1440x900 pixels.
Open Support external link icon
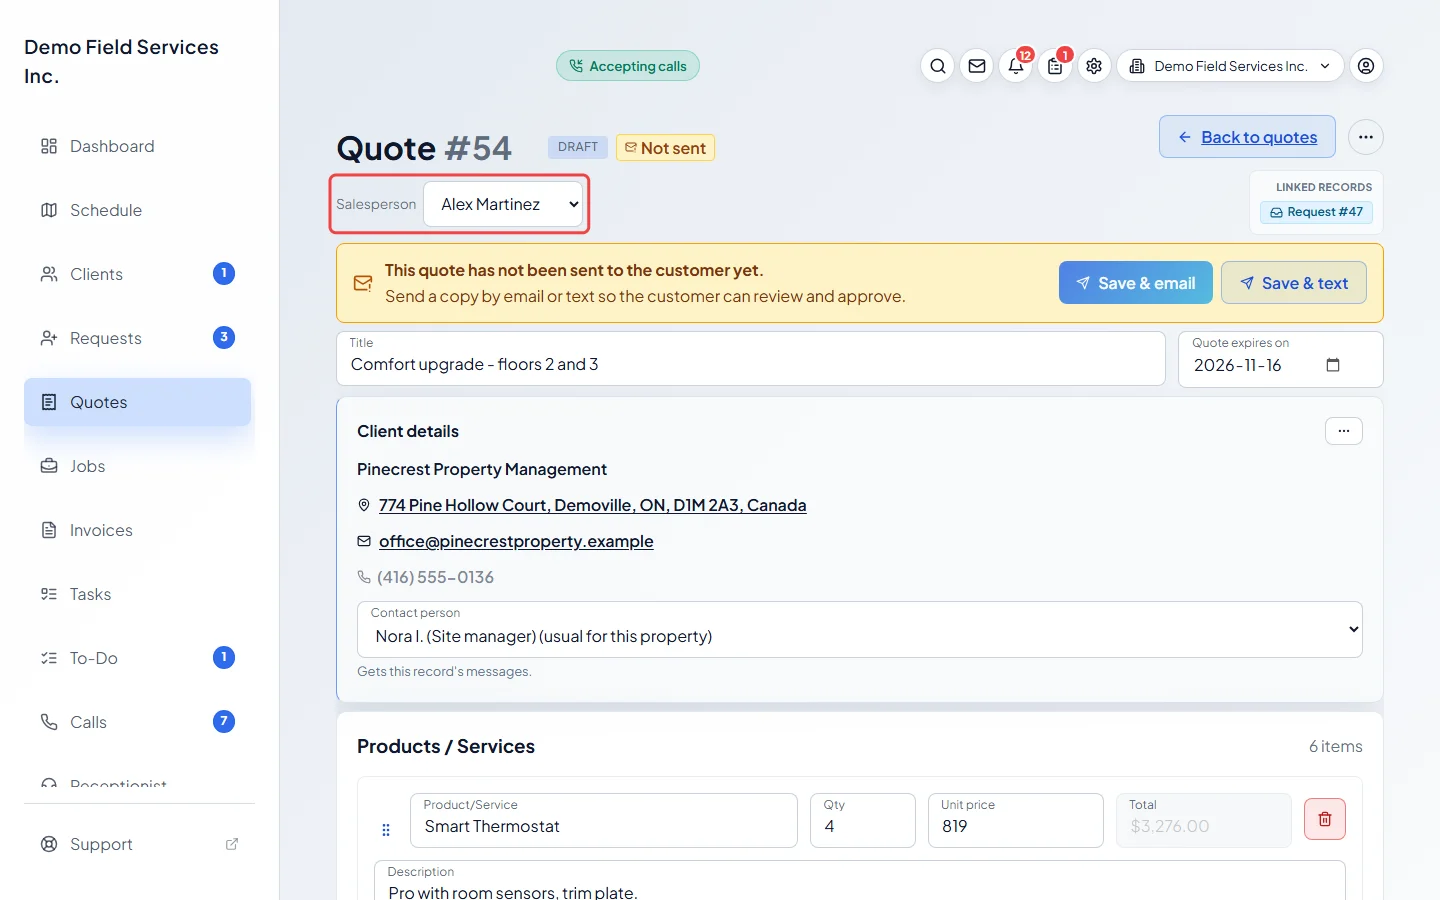232,844
